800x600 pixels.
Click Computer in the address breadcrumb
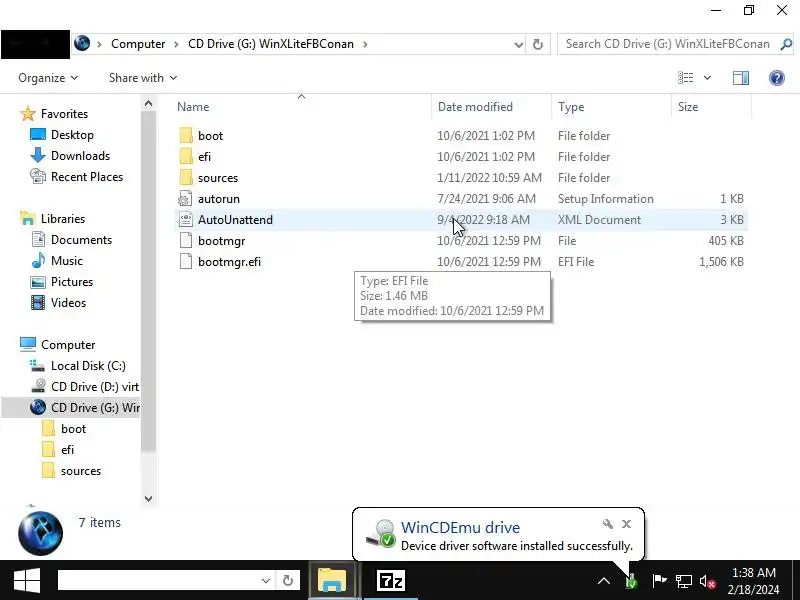[x=138, y=44]
